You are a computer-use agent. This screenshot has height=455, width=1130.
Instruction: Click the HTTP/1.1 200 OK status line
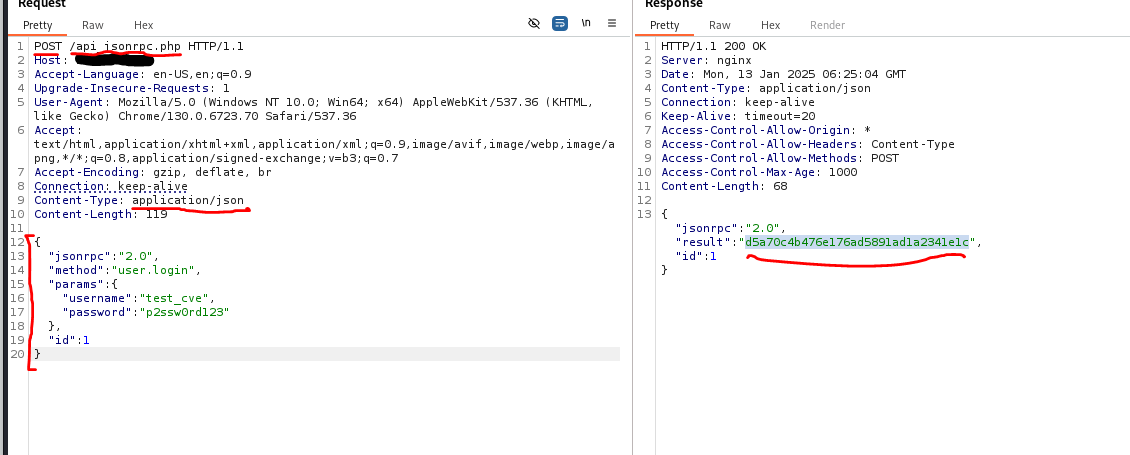(713, 46)
